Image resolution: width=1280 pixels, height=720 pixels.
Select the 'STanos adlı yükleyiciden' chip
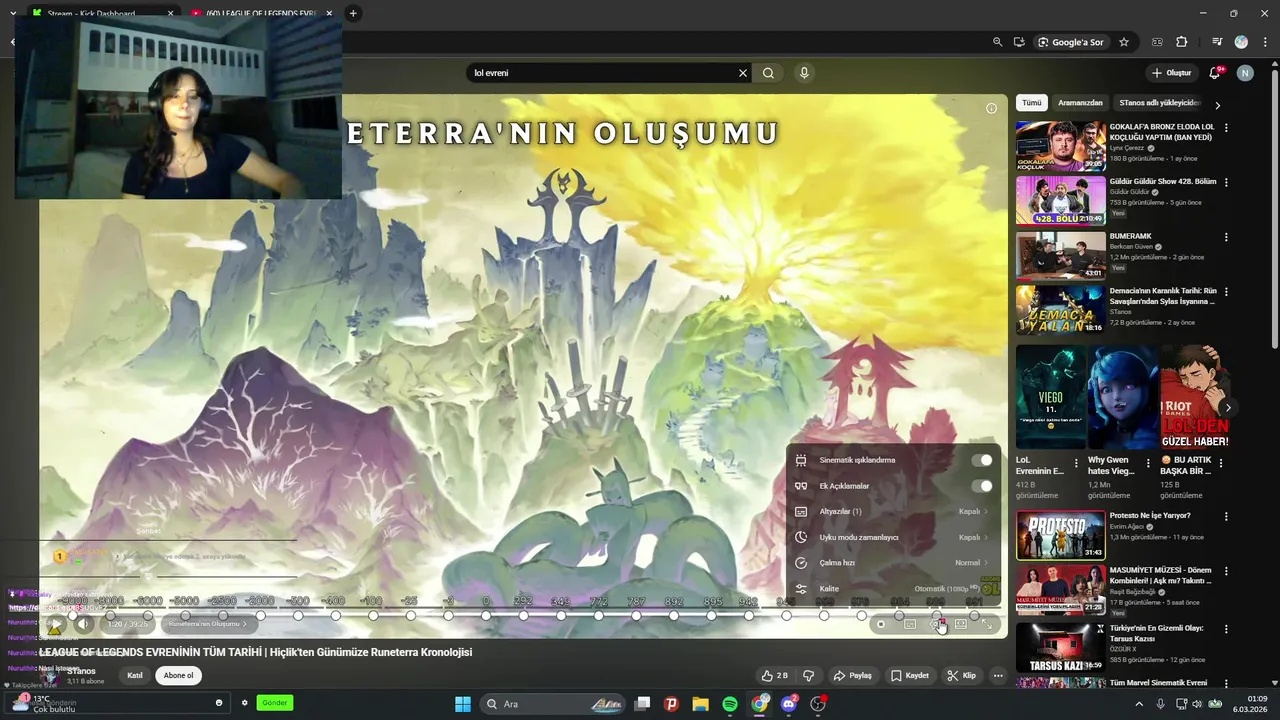[1160, 103]
